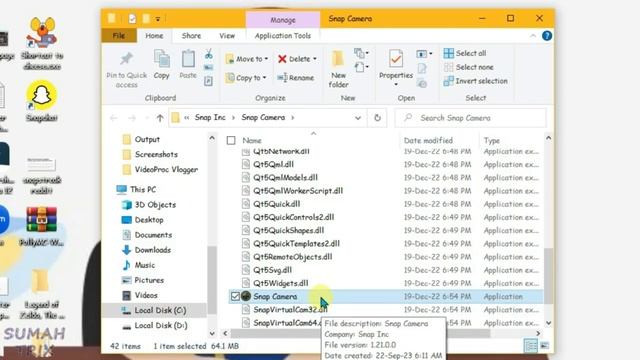
Task: Click Snap Inc in the breadcrumb
Action: tap(210, 118)
